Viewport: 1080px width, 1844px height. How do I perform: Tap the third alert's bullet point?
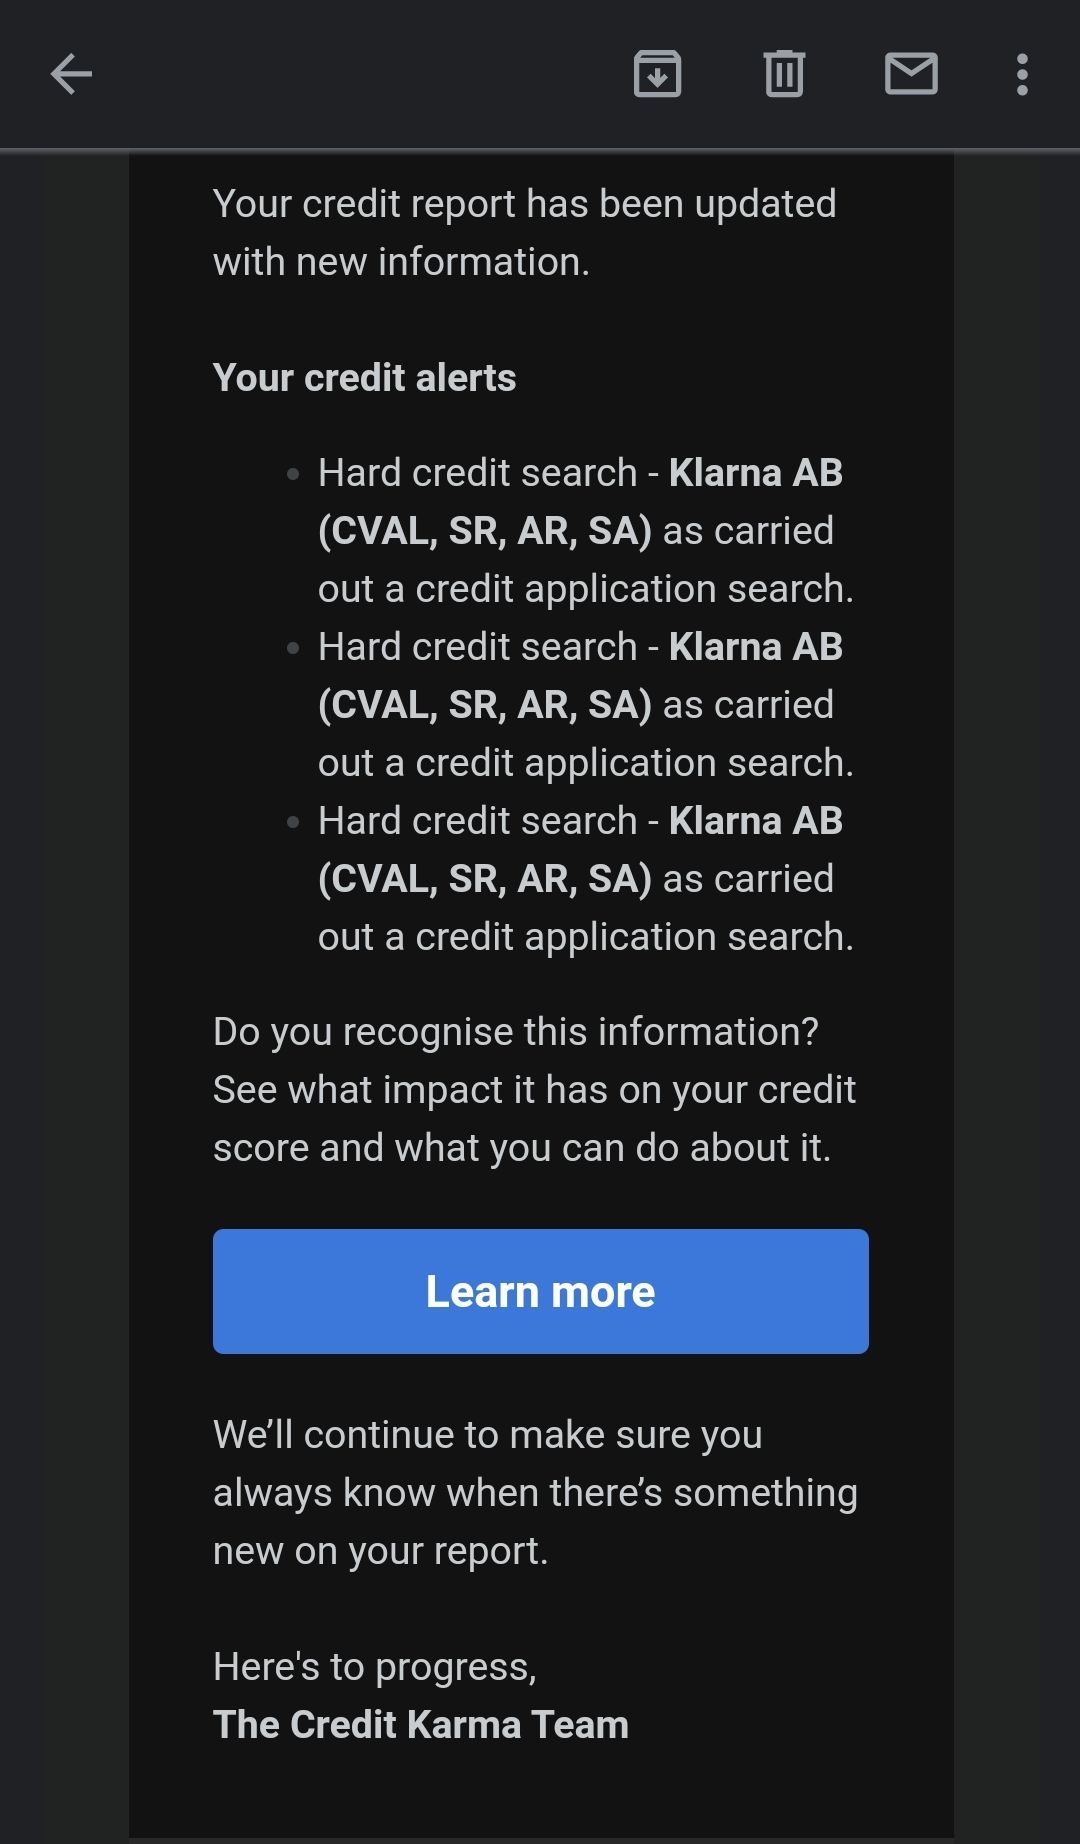click(x=293, y=822)
